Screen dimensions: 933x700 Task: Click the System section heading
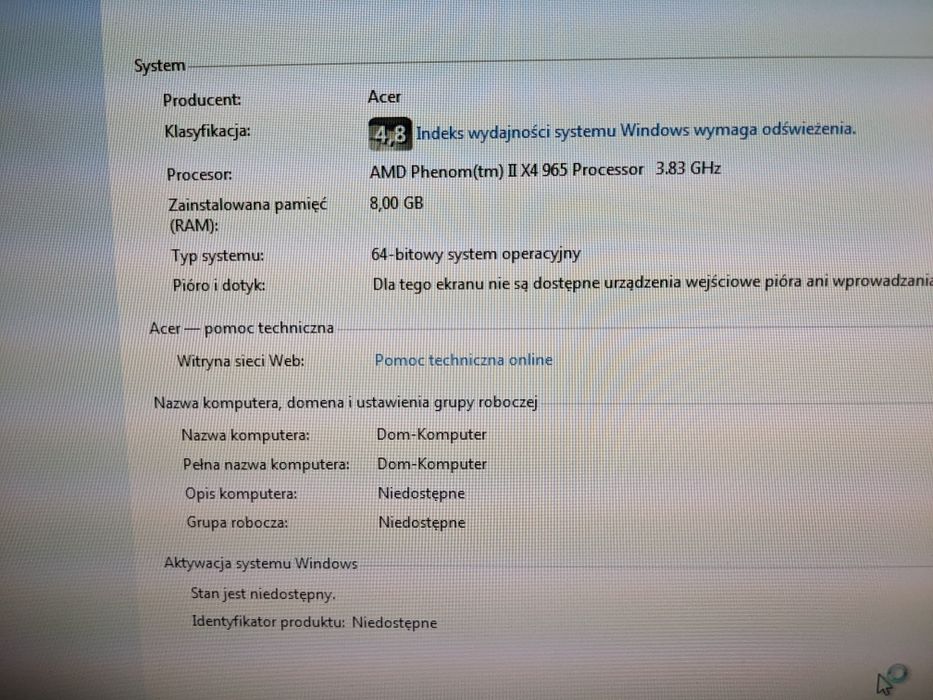tap(159, 65)
